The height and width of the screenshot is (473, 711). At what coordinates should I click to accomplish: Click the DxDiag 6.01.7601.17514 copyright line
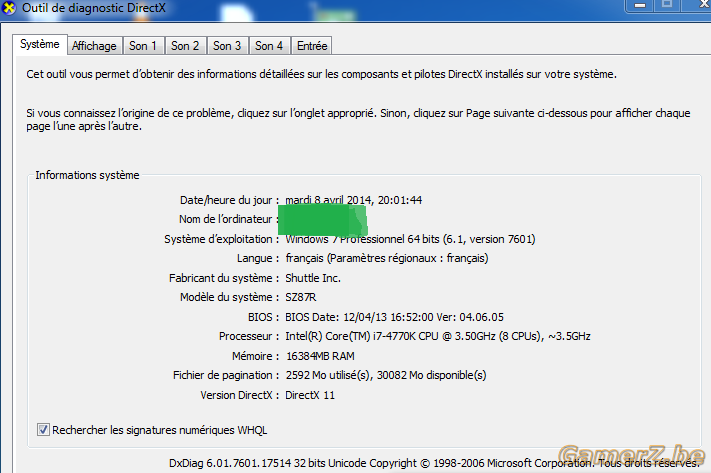coord(434,463)
